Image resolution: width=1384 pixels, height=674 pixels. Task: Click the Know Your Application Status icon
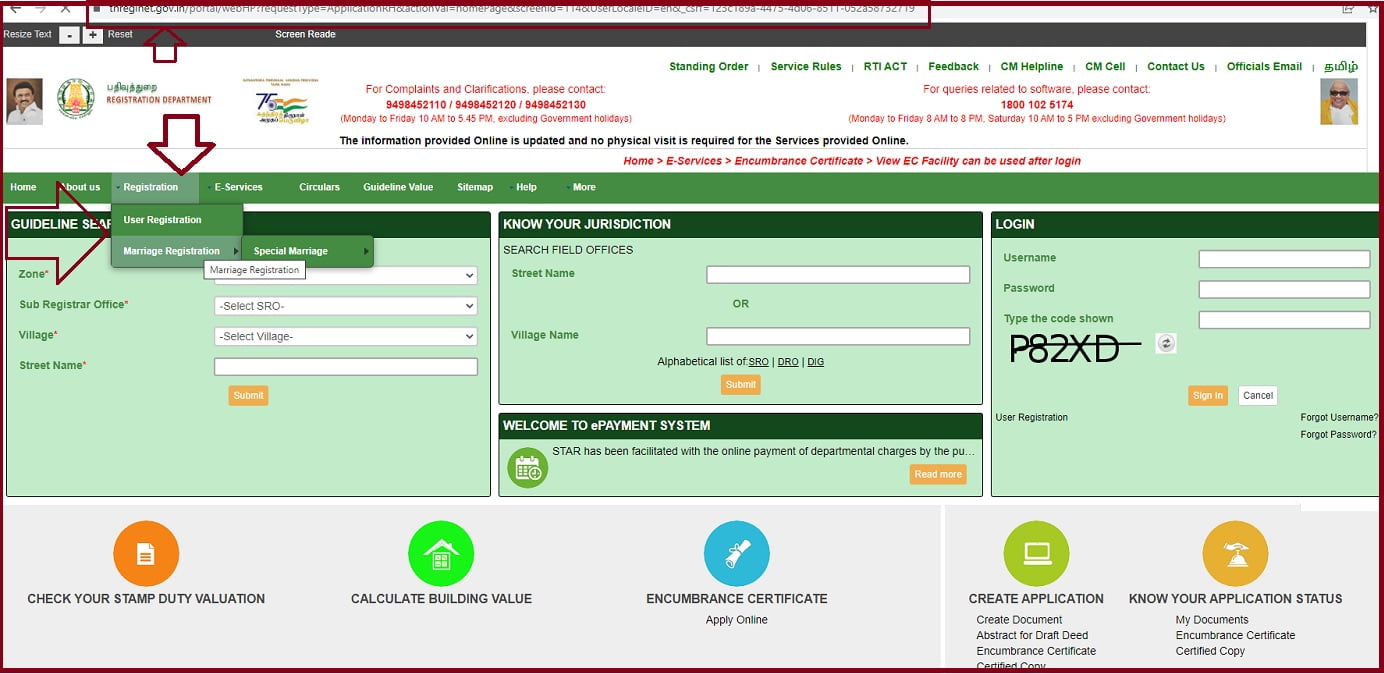pos(1236,552)
